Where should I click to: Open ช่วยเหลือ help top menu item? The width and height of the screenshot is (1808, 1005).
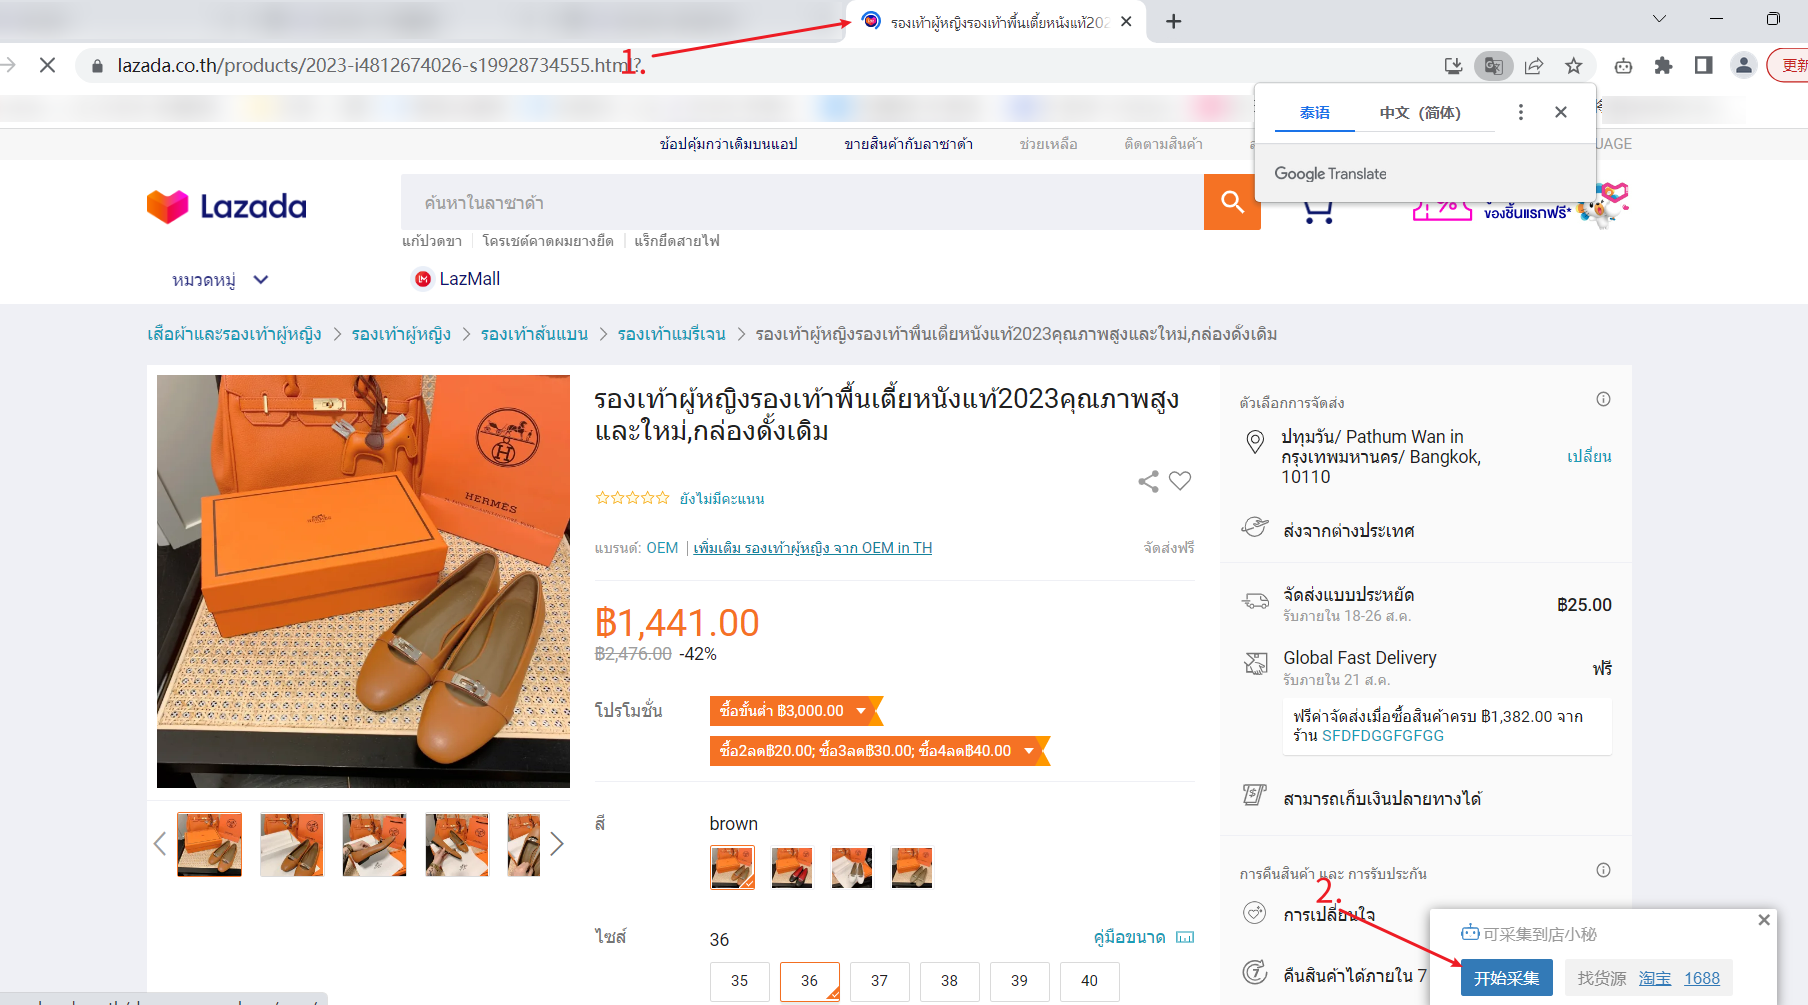pyautogui.click(x=1048, y=144)
